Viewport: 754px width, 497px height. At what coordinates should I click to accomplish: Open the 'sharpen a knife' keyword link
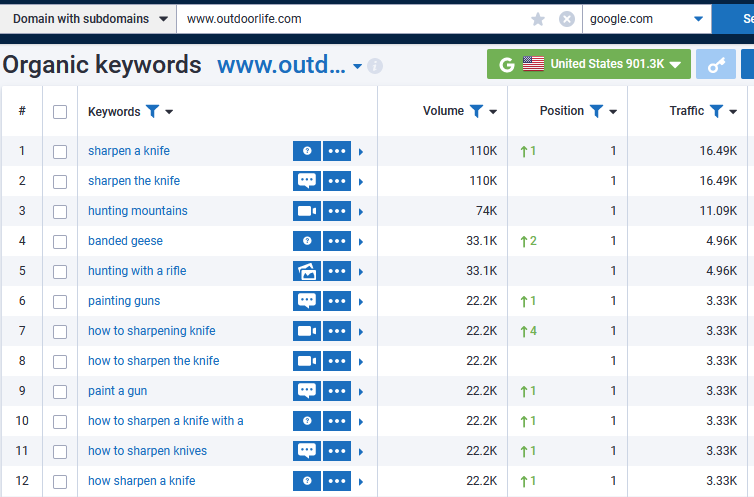pyautogui.click(x=129, y=151)
